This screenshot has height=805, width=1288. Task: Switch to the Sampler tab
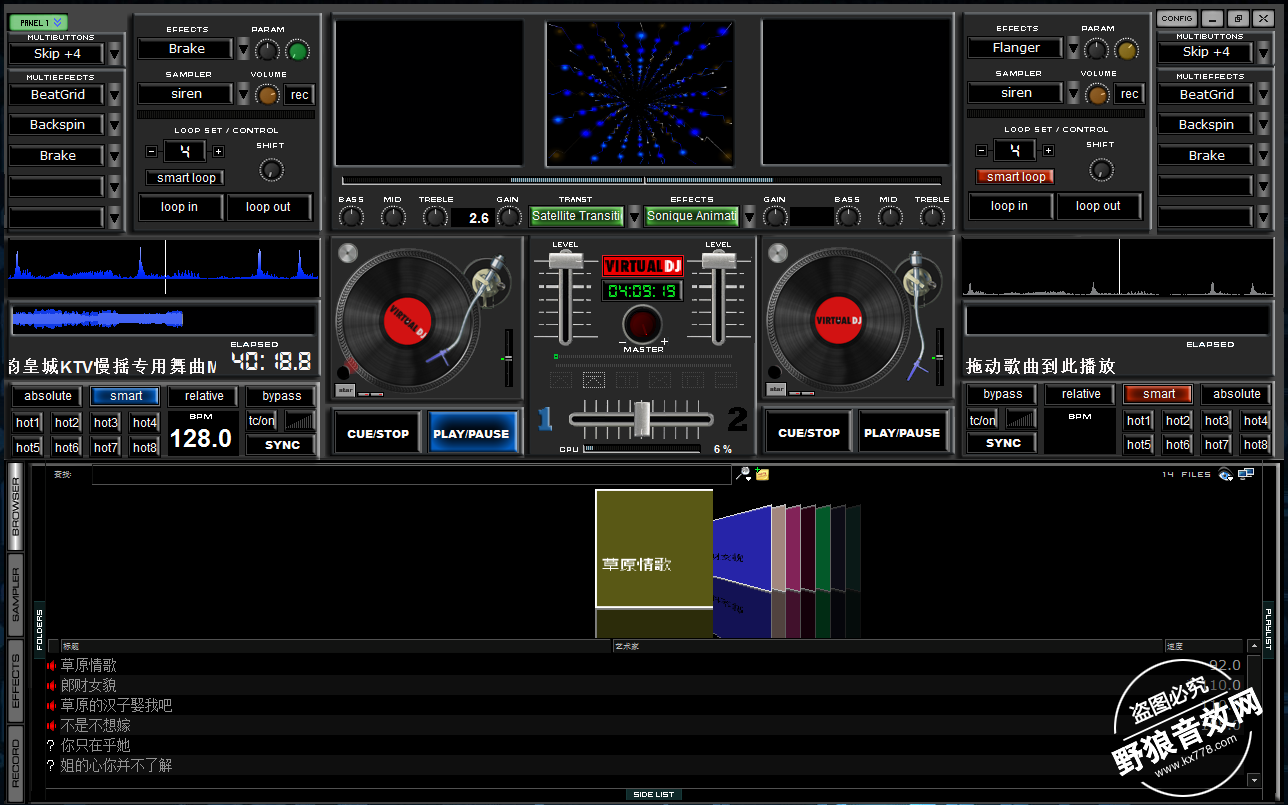pyautogui.click(x=16, y=594)
